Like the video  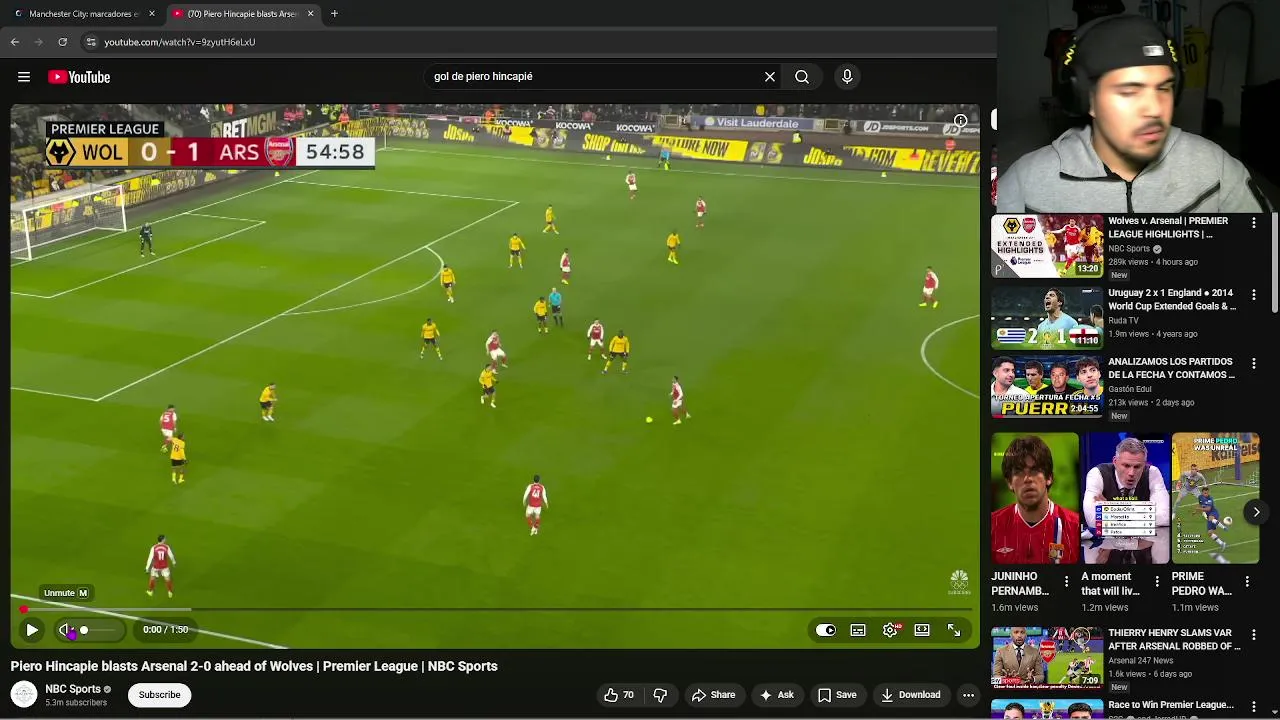coord(618,695)
